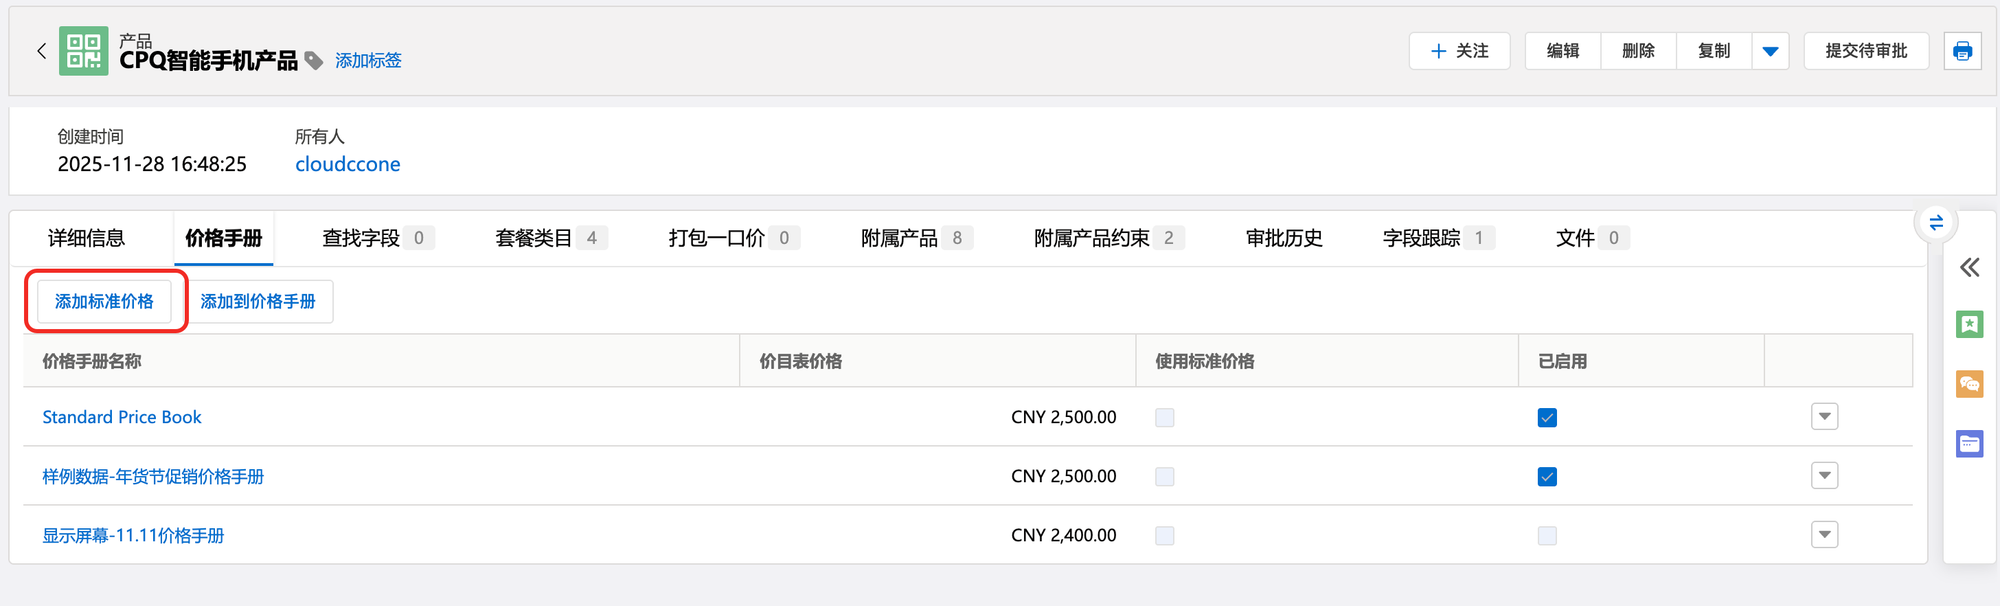Image resolution: width=2000 pixels, height=606 pixels.
Task: Click the 价格手册名称 column header
Action: [92, 361]
